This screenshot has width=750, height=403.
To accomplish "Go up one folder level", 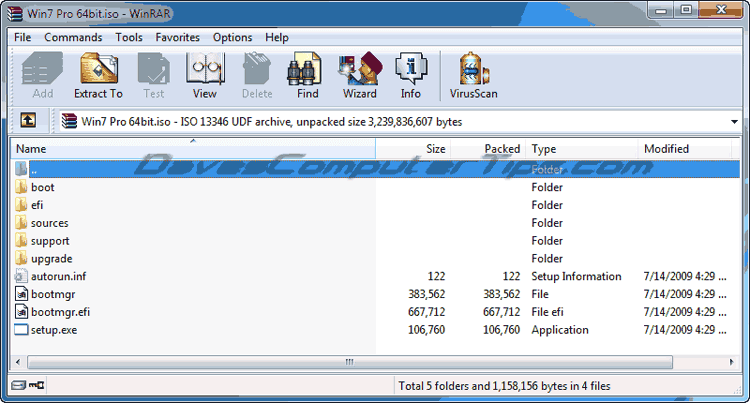I will pos(28,120).
